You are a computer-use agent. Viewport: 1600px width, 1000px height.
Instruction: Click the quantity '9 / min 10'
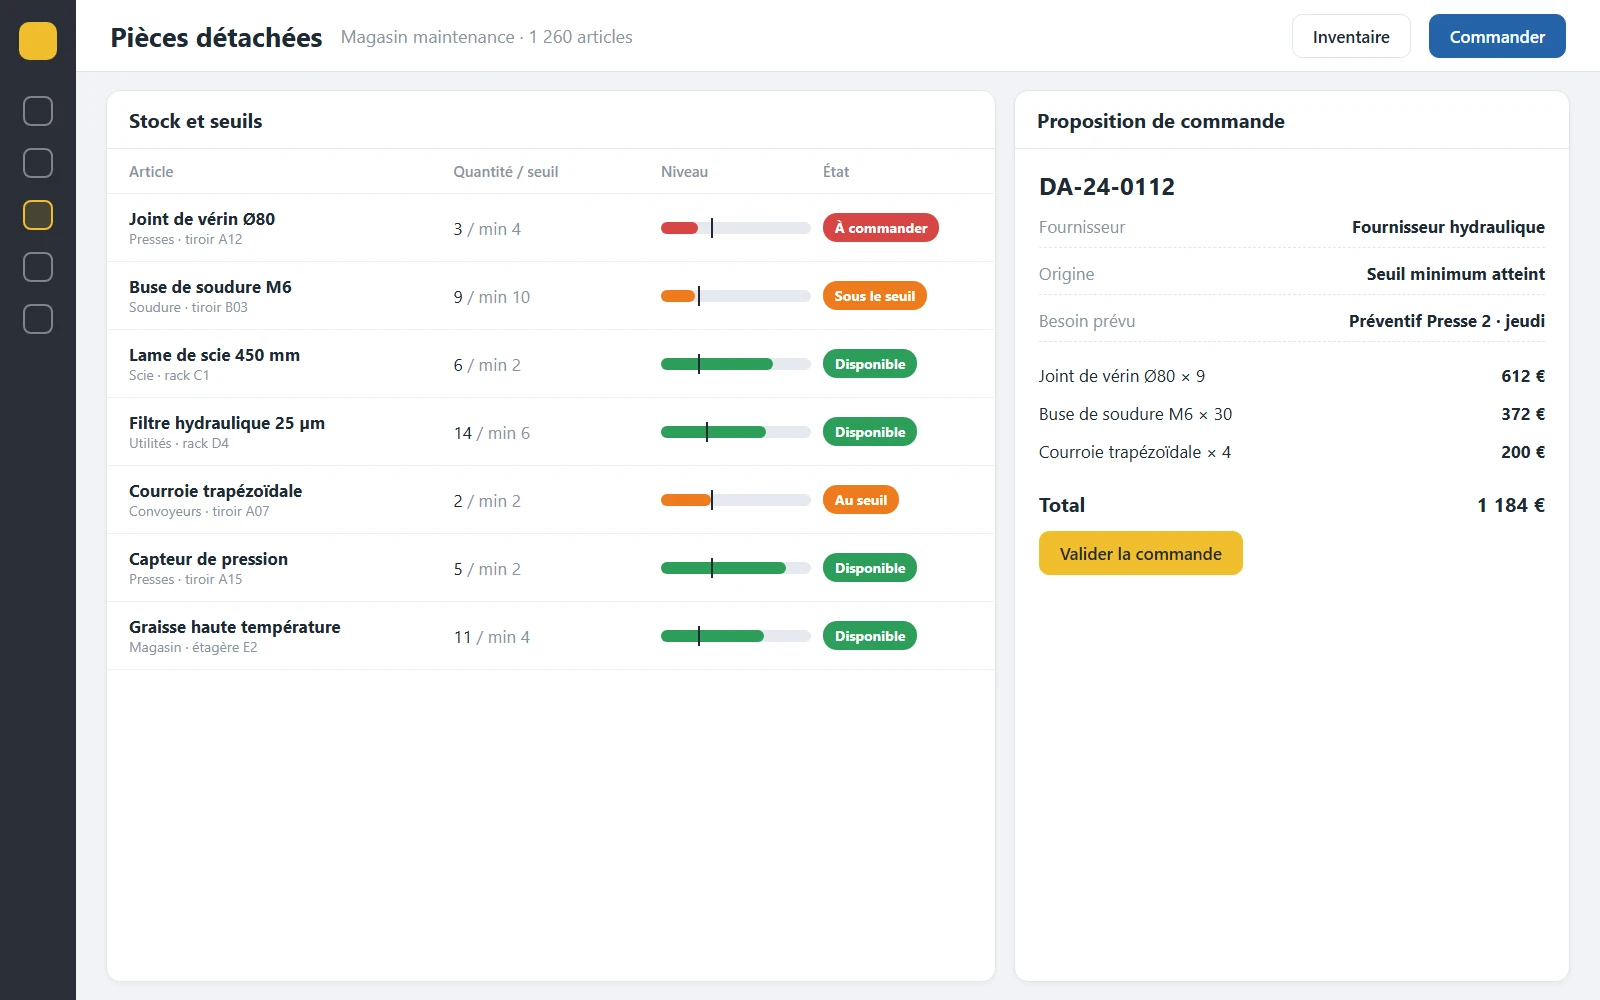coord(492,297)
